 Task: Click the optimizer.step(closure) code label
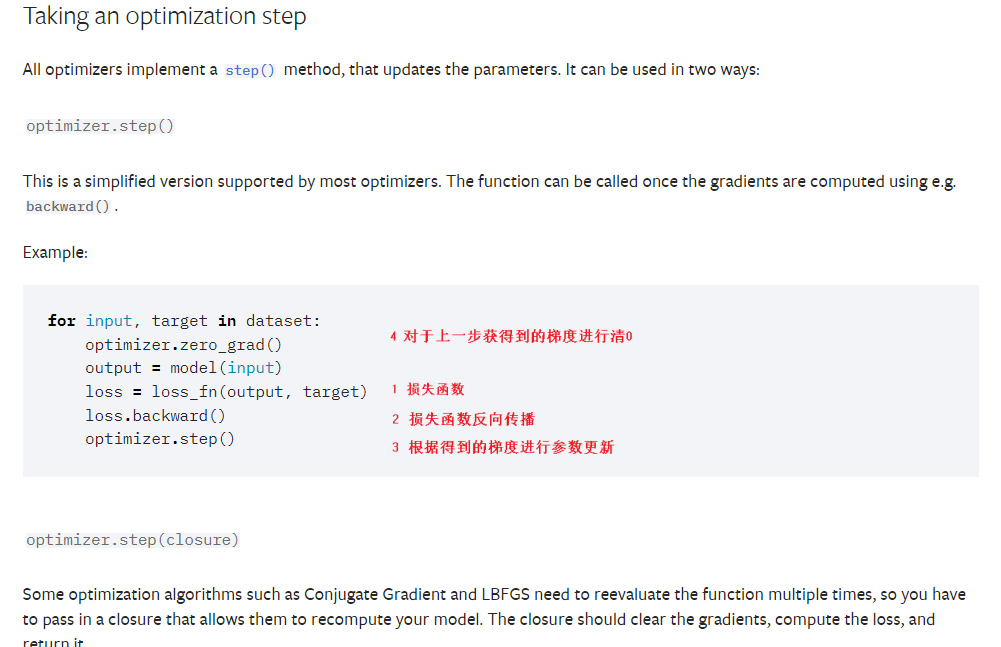coord(133,540)
